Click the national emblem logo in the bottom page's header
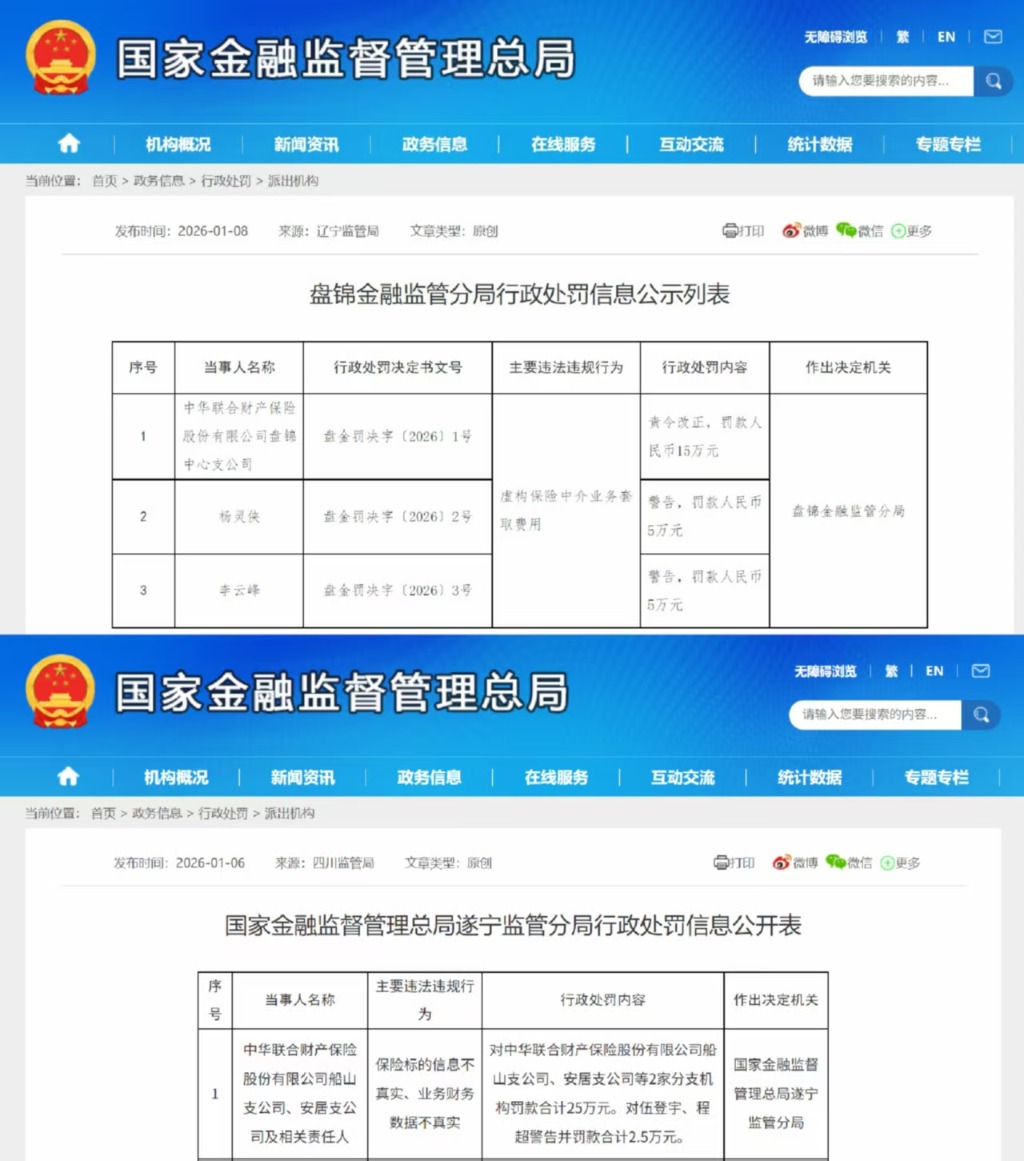The image size is (1024, 1161). (x=60, y=692)
